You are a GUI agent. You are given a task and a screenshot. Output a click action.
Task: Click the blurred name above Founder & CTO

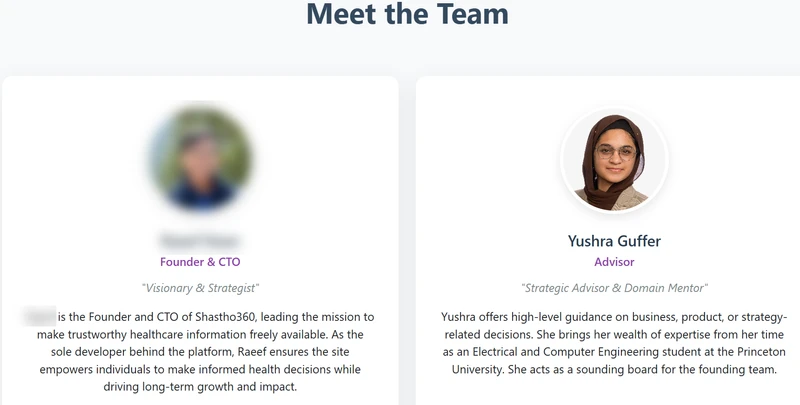coord(200,241)
